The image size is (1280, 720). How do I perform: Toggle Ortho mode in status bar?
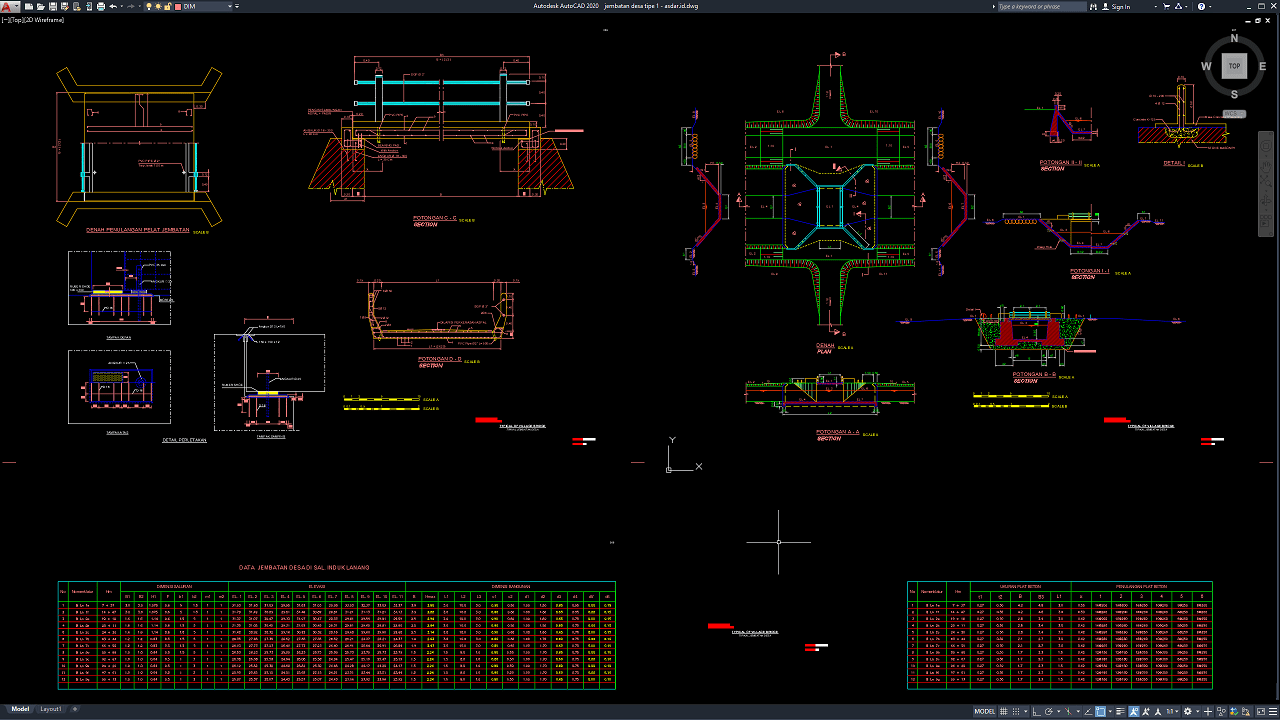pyautogui.click(x=1036, y=711)
